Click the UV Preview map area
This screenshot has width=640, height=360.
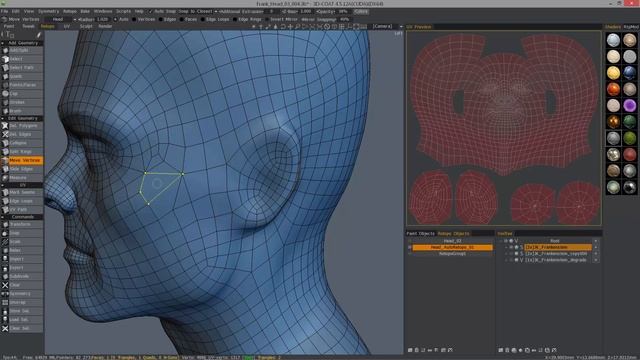pyautogui.click(x=504, y=128)
